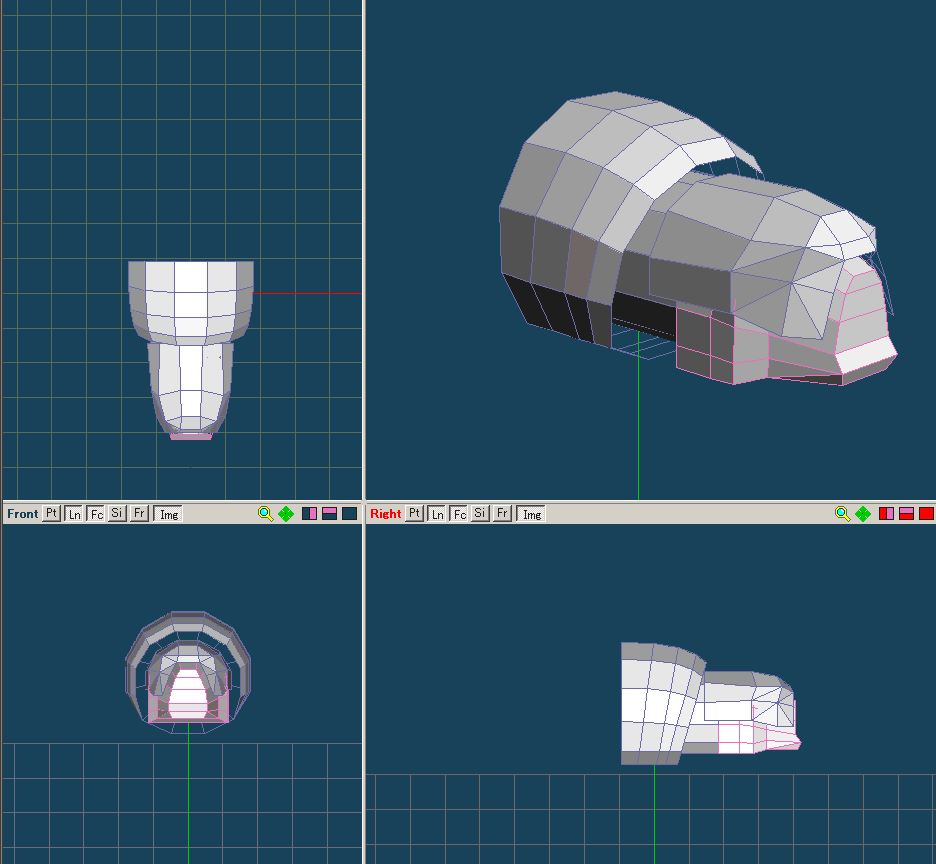The width and height of the screenshot is (936, 864).
Task: Select horizontal split layout icon in Right toolbar
Action: tap(906, 514)
